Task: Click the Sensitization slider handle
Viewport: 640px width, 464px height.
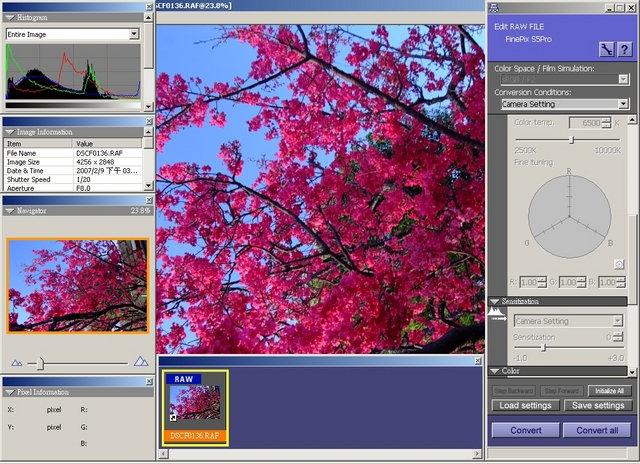Action: [543, 347]
